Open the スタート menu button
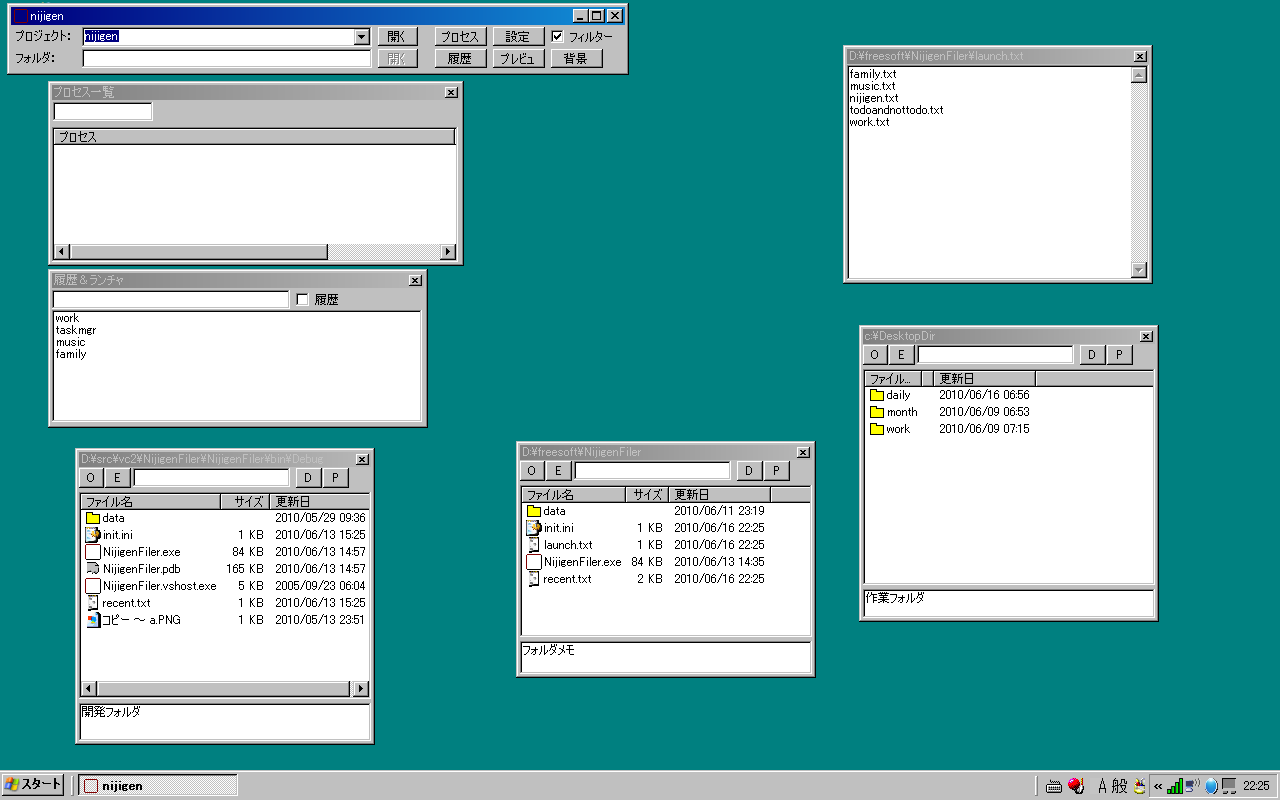 pyautogui.click(x=33, y=785)
